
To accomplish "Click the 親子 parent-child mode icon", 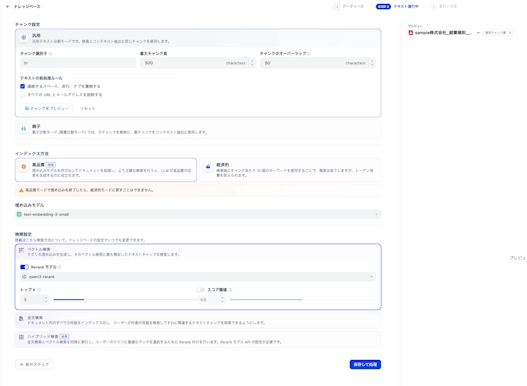I will pos(24,128).
